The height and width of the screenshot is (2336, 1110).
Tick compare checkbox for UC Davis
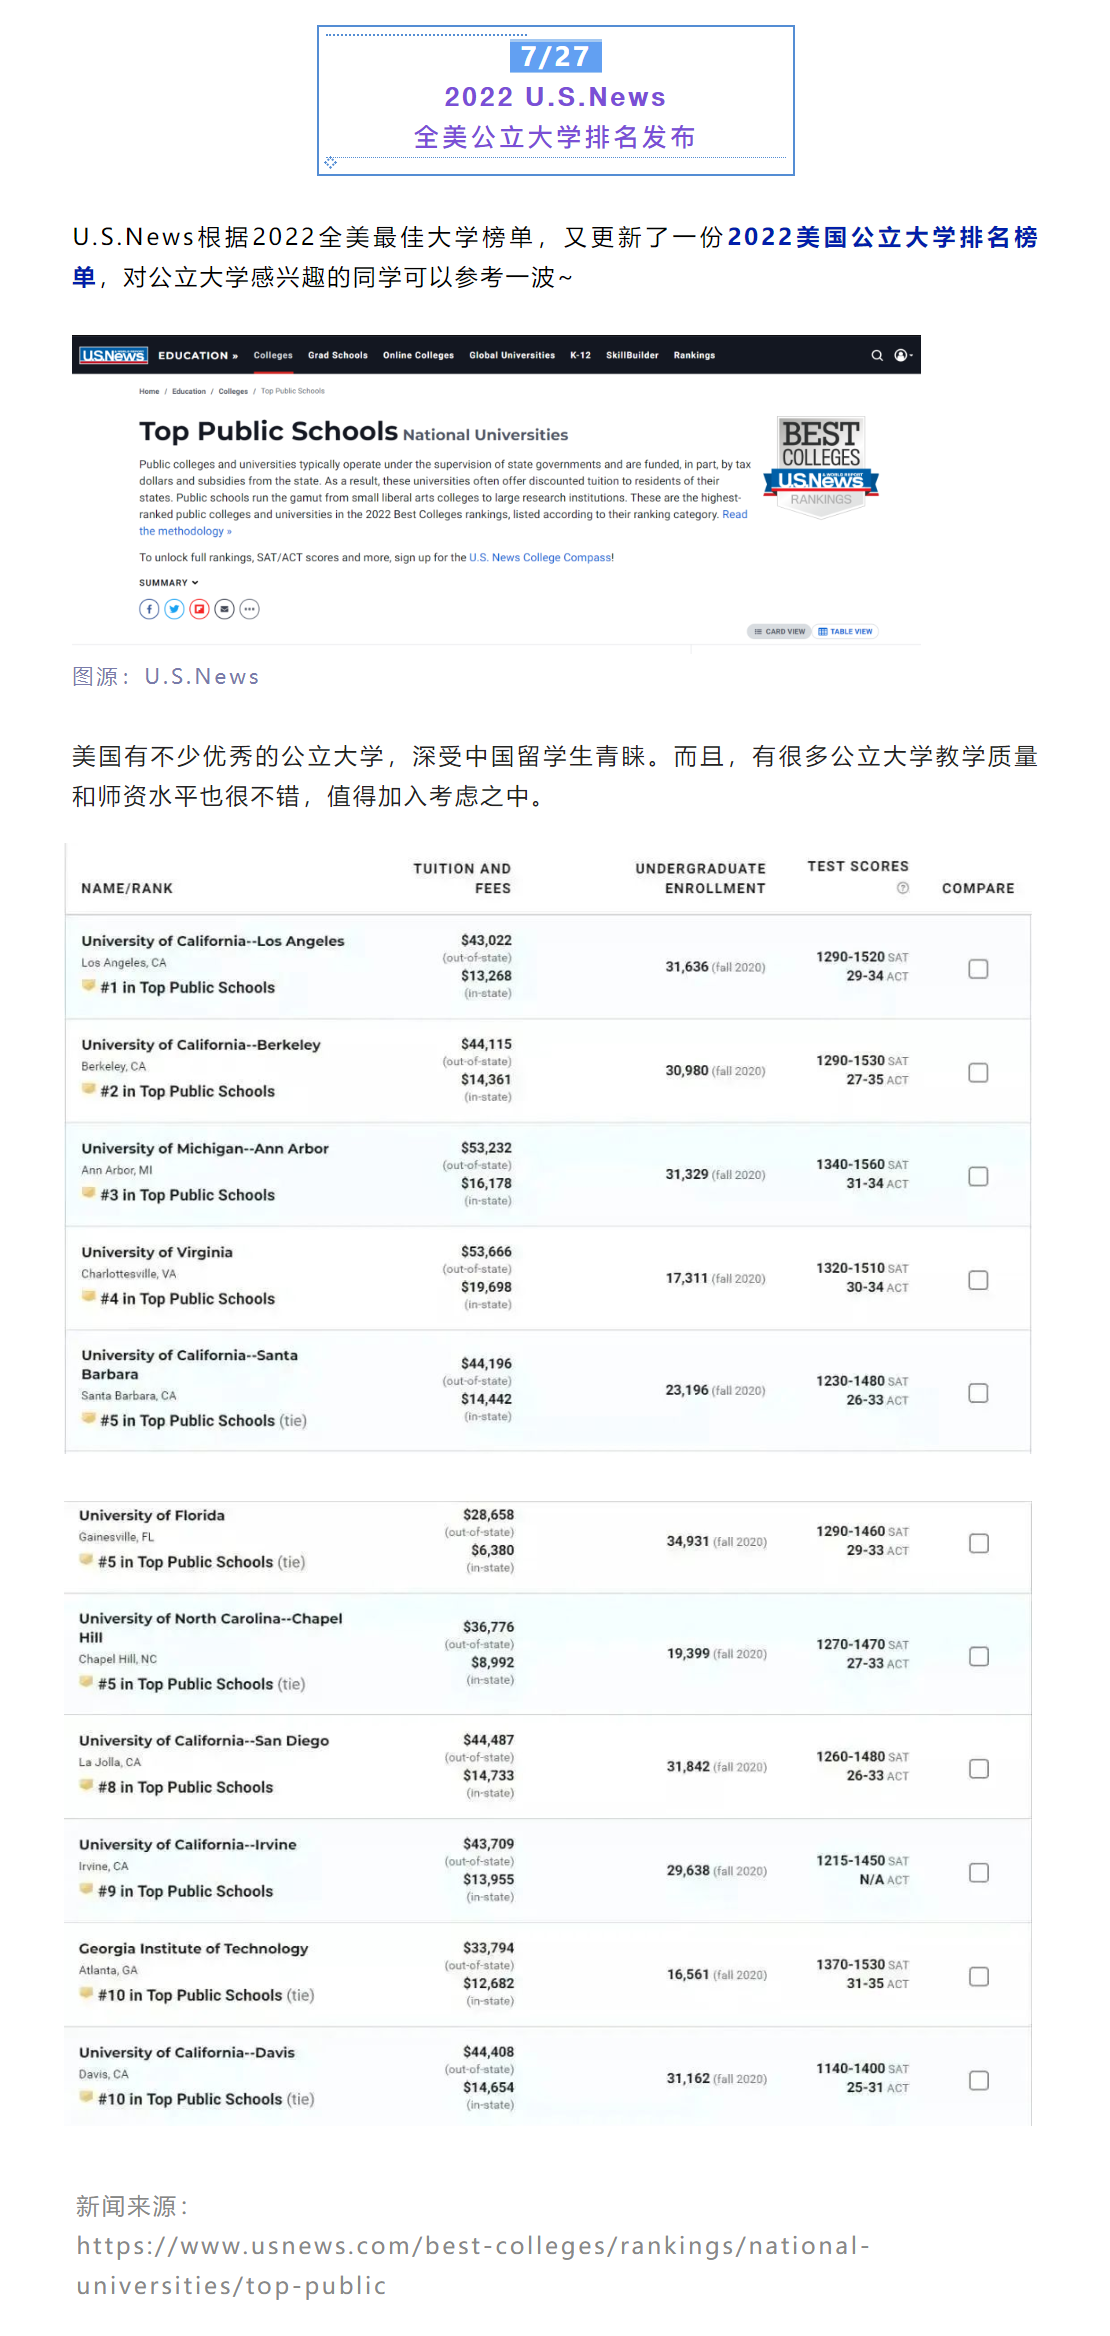[979, 2081]
